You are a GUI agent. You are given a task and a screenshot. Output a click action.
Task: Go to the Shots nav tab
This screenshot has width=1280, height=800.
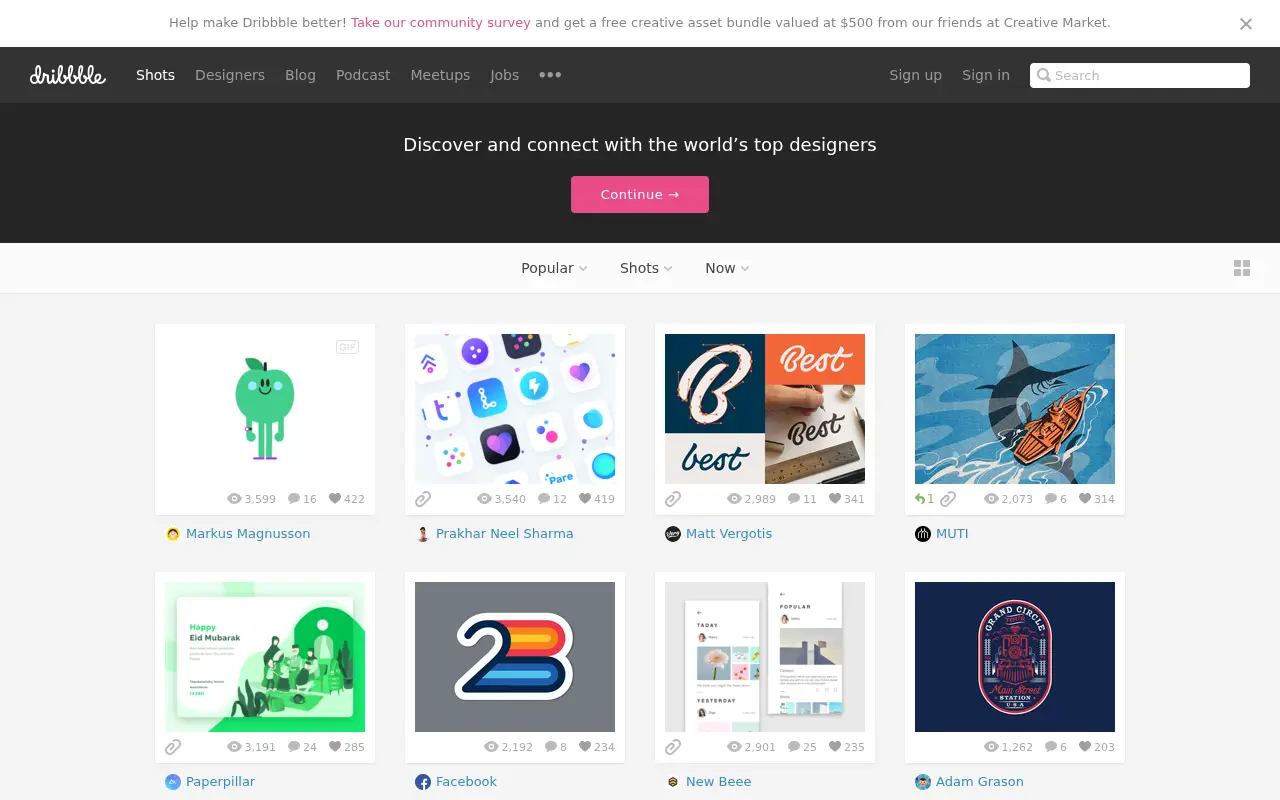(156, 75)
